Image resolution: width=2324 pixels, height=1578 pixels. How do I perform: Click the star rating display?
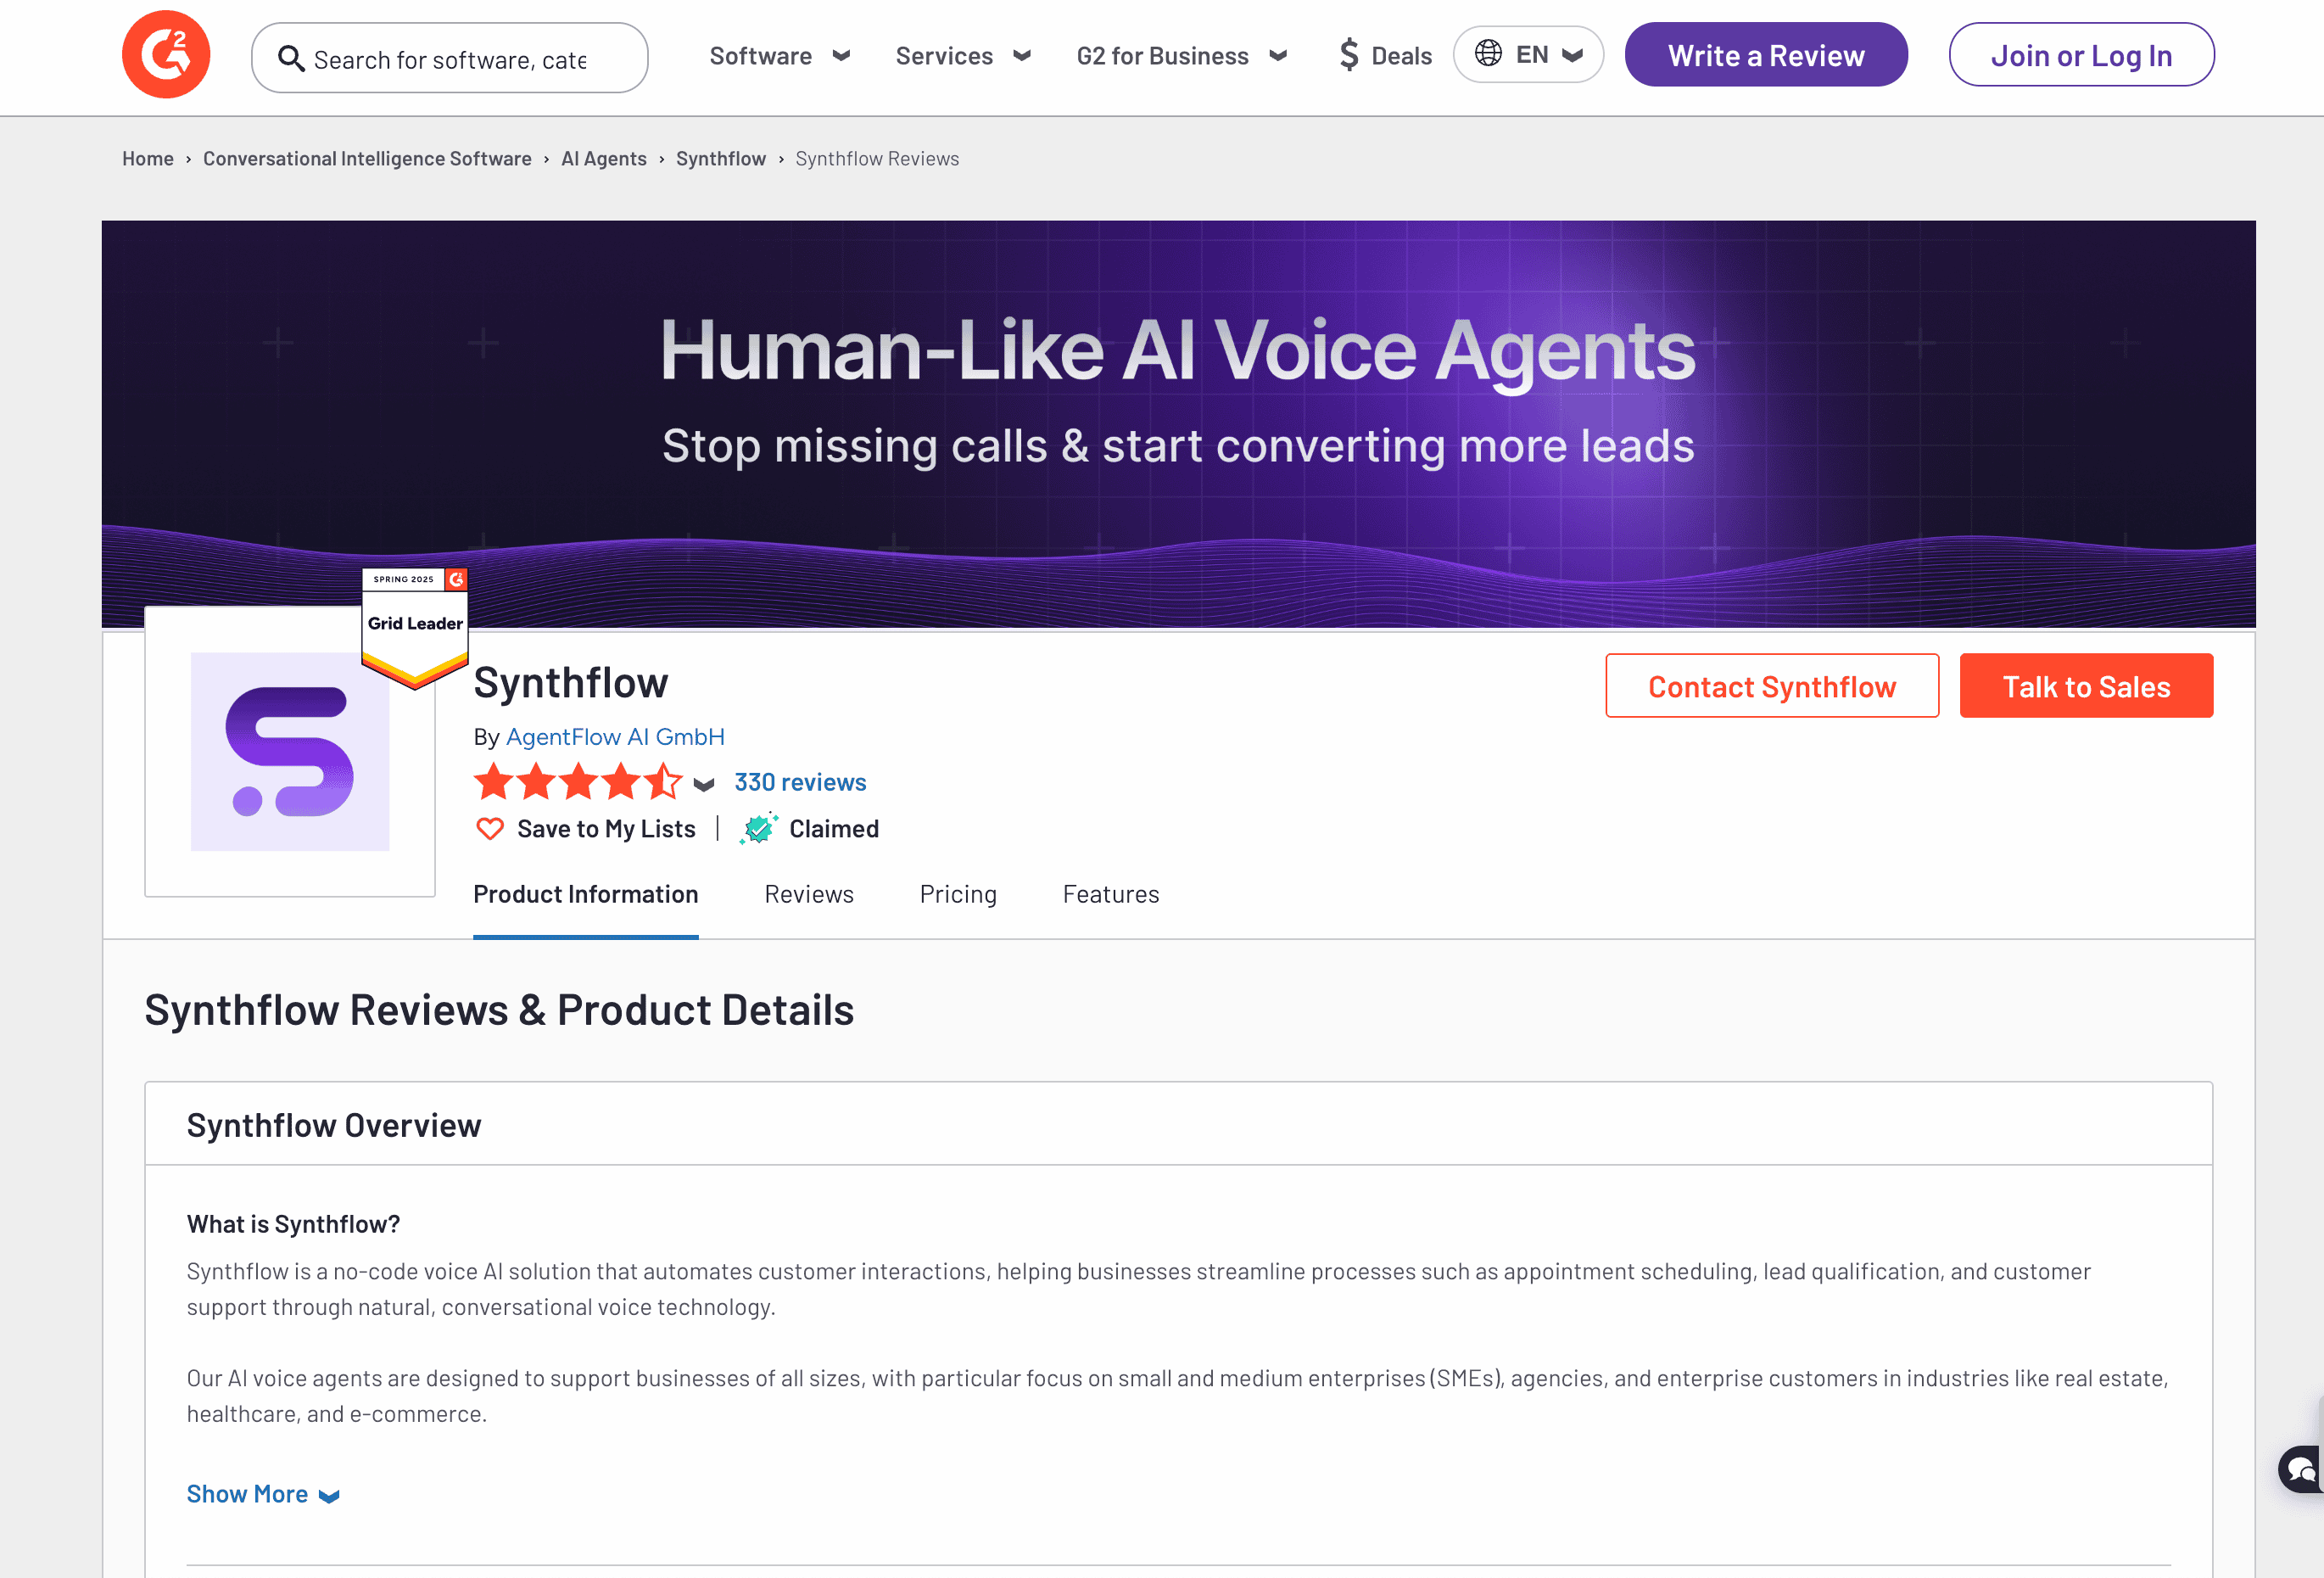(578, 782)
